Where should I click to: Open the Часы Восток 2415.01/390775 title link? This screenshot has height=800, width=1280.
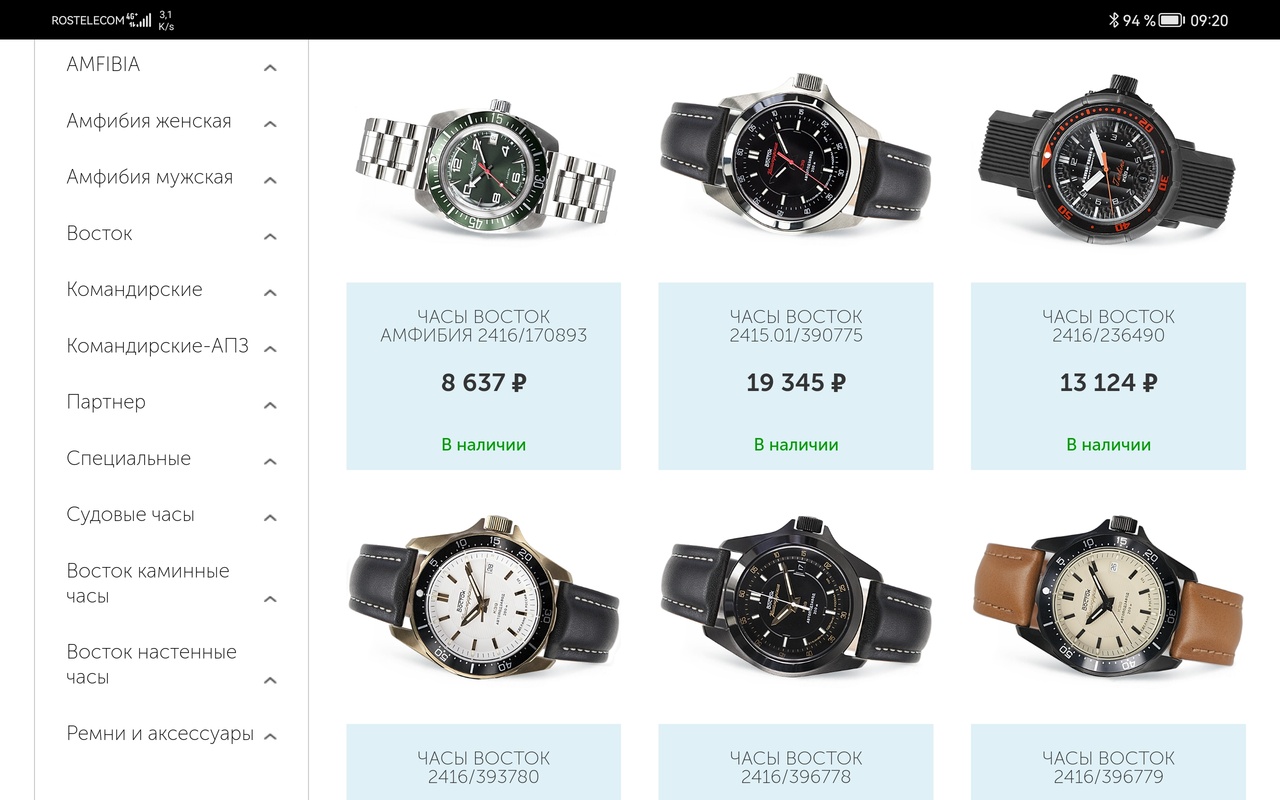coord(796,326)
